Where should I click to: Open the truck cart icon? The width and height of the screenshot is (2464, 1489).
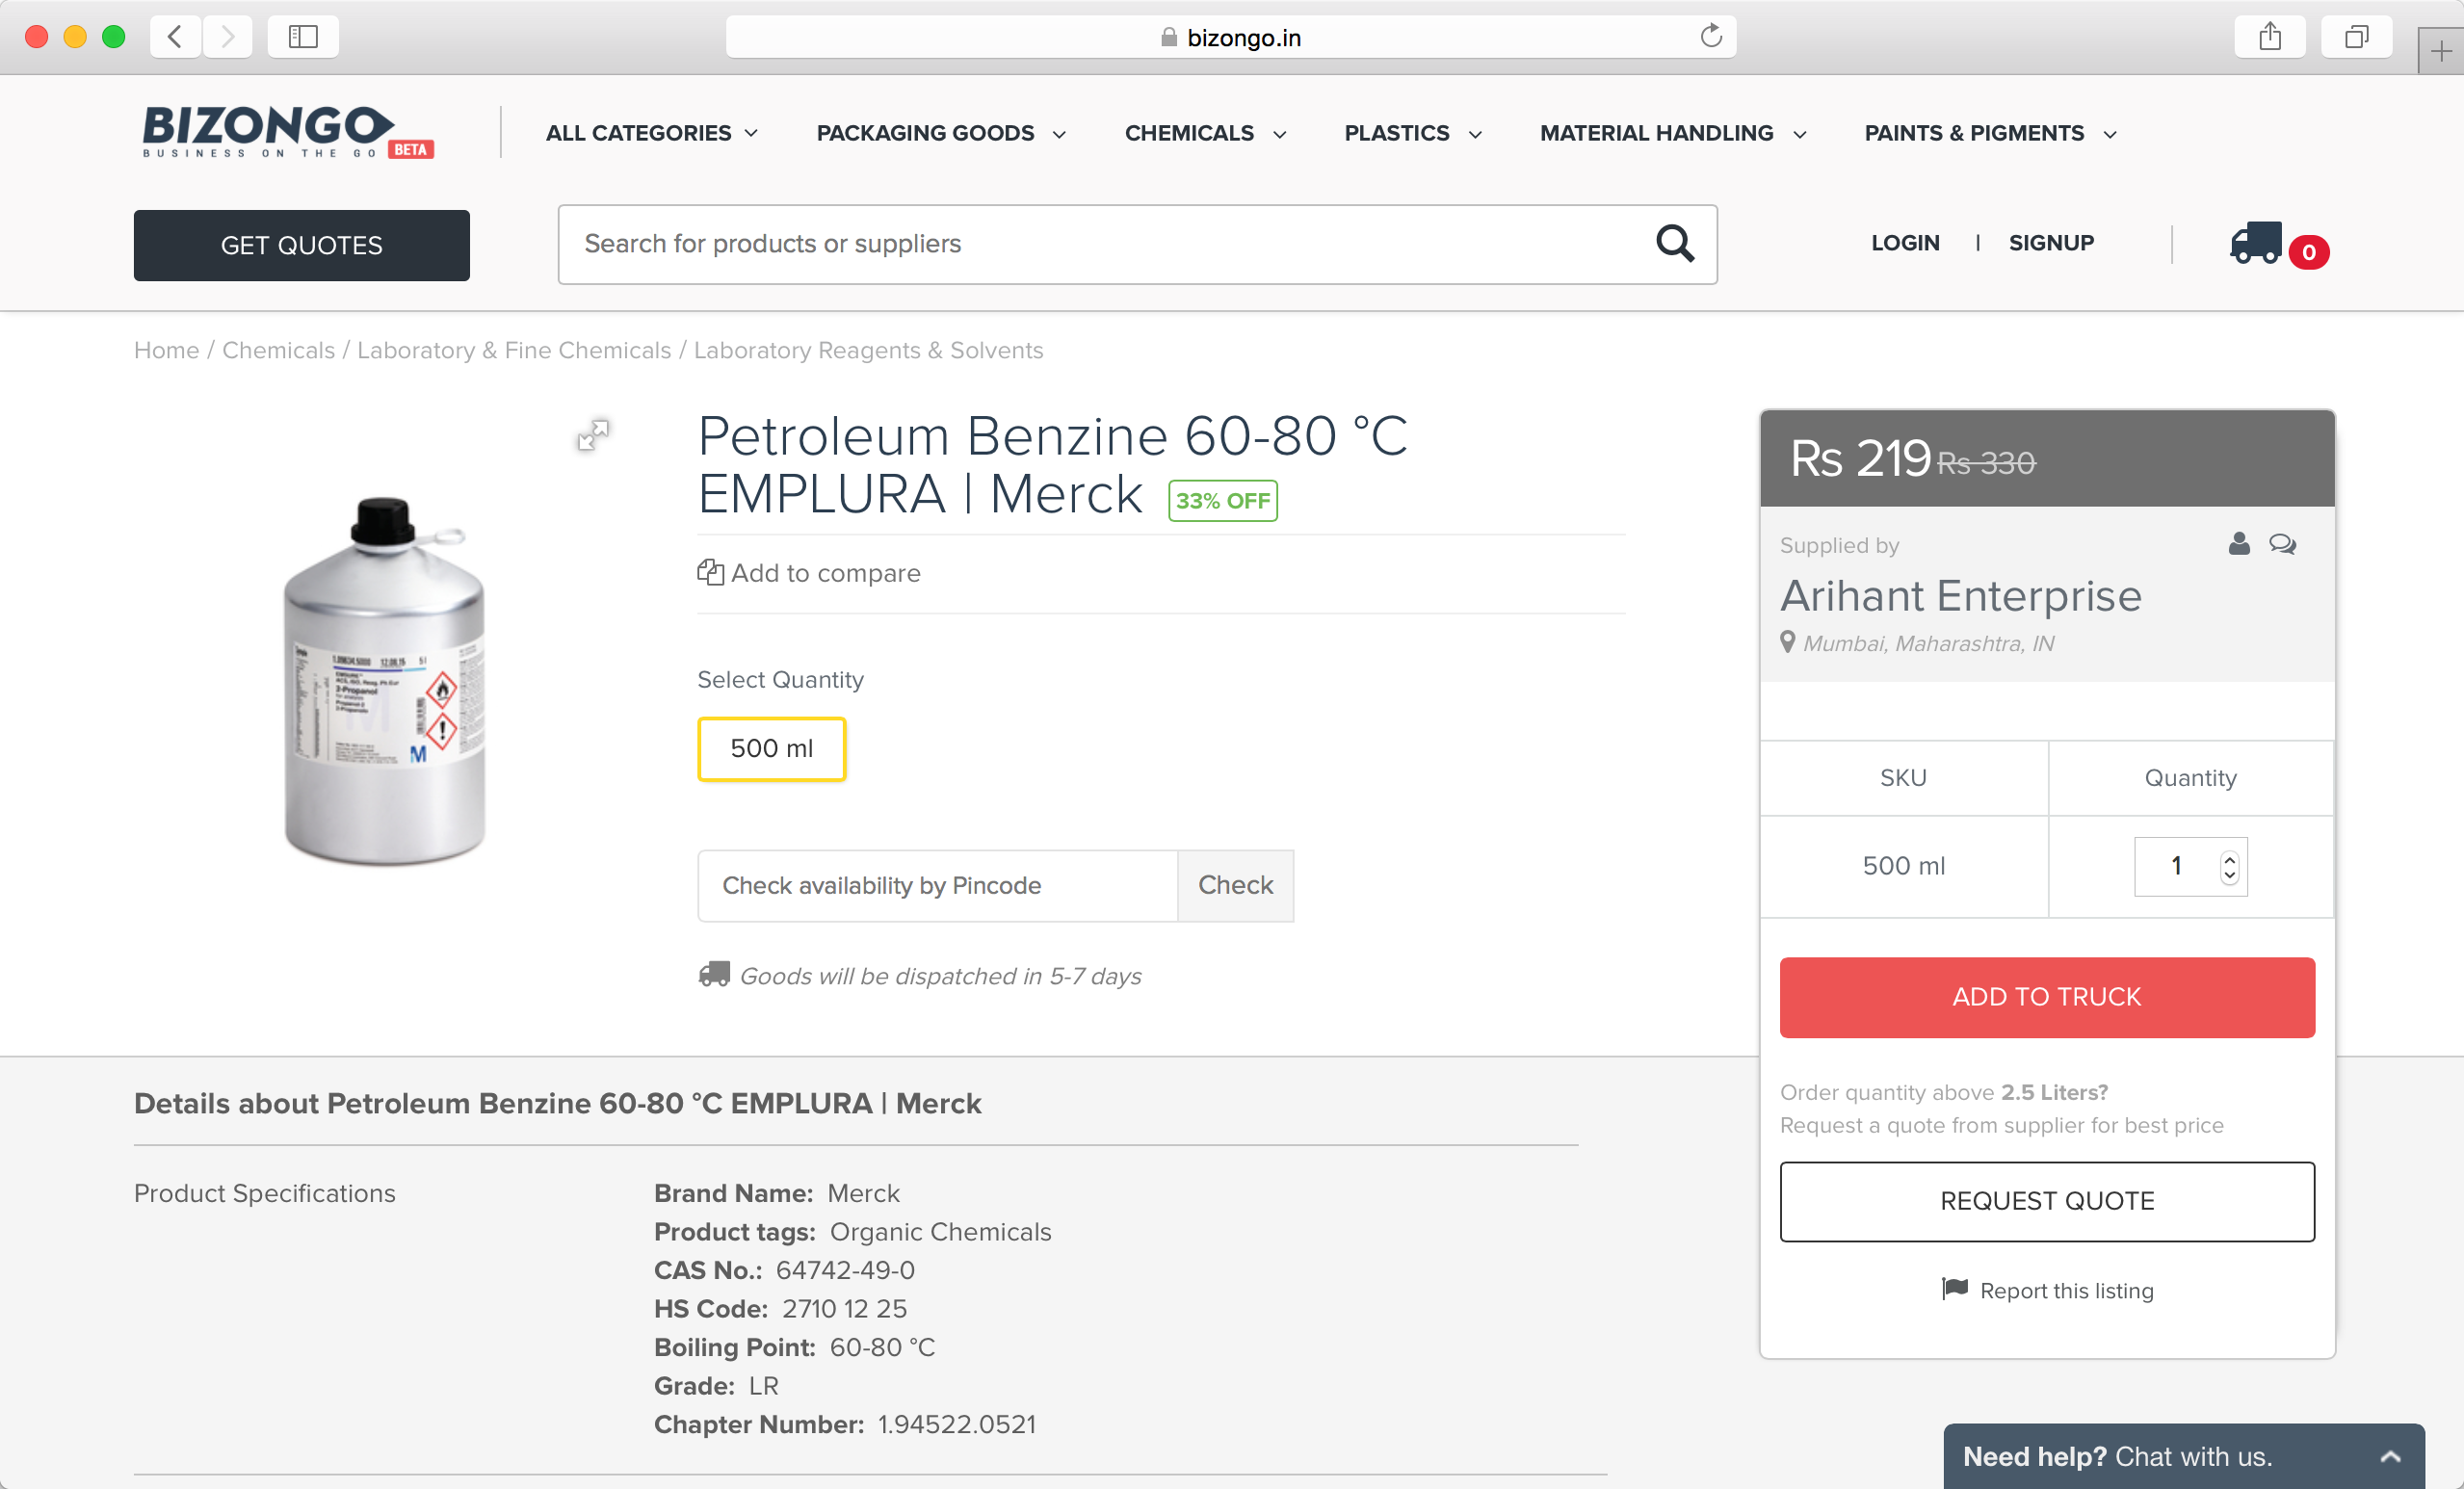point(2256,243)
